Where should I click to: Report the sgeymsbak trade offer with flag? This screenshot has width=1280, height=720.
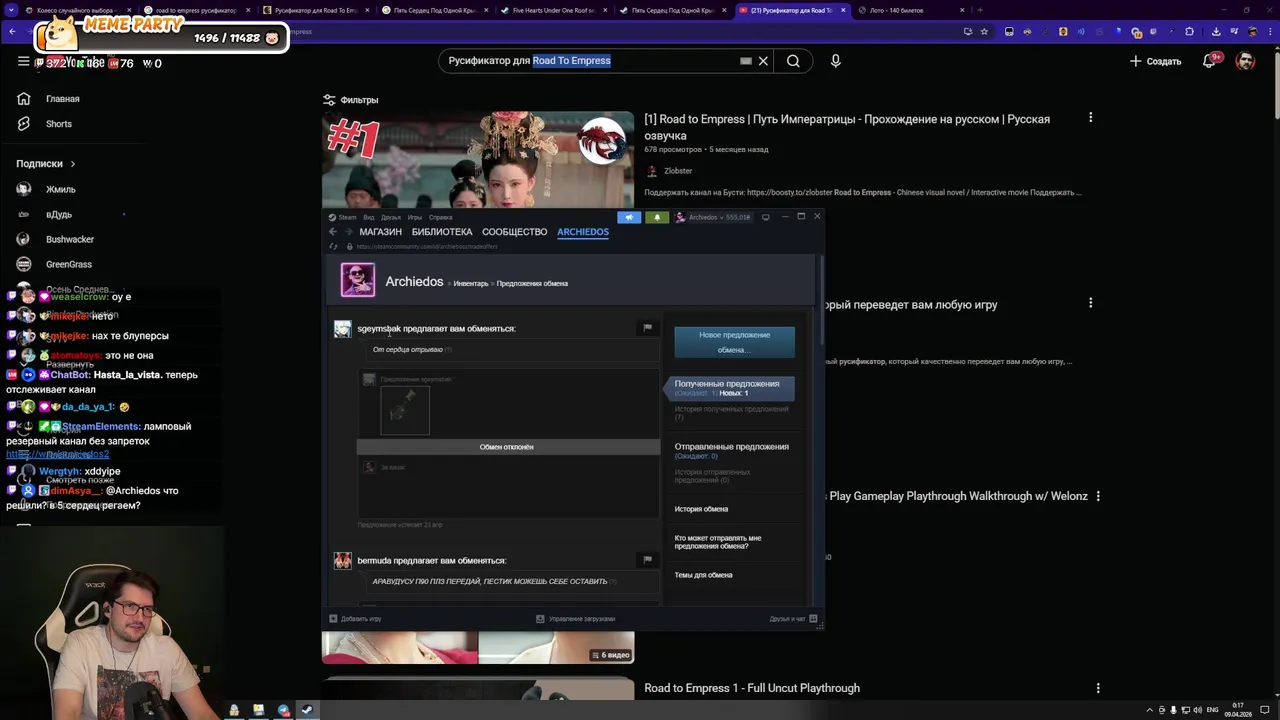click(x=647, y=328)
